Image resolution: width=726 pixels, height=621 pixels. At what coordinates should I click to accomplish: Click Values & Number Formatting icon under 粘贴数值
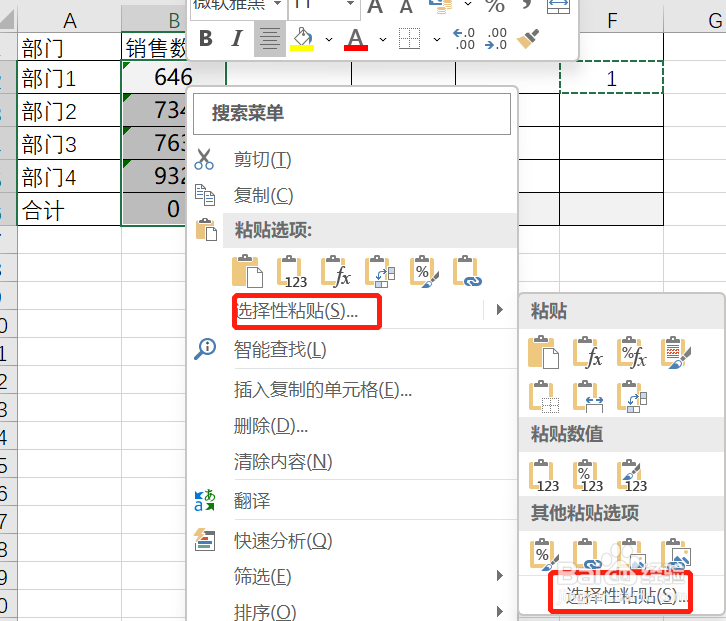click(588, 475)
